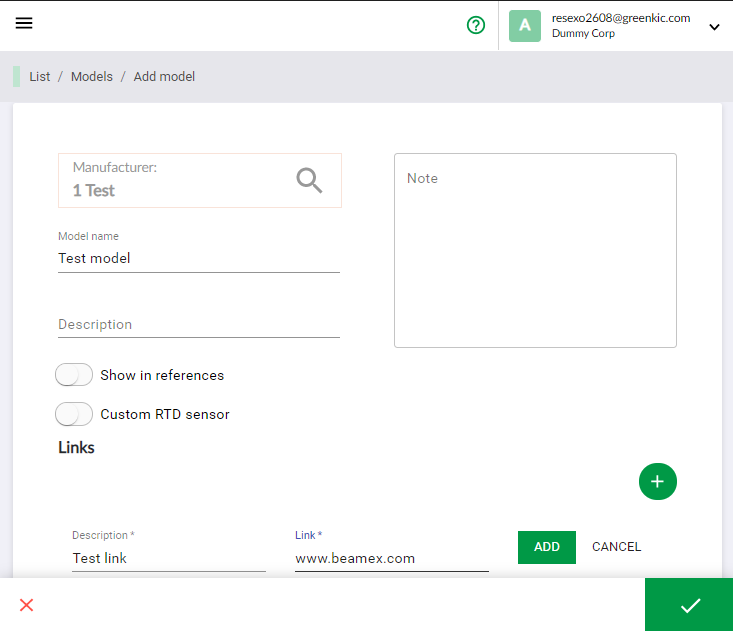This screenshot has width=733, height=631.
Task: Go to List breadcrumb
Action: (x=40, y=76)
